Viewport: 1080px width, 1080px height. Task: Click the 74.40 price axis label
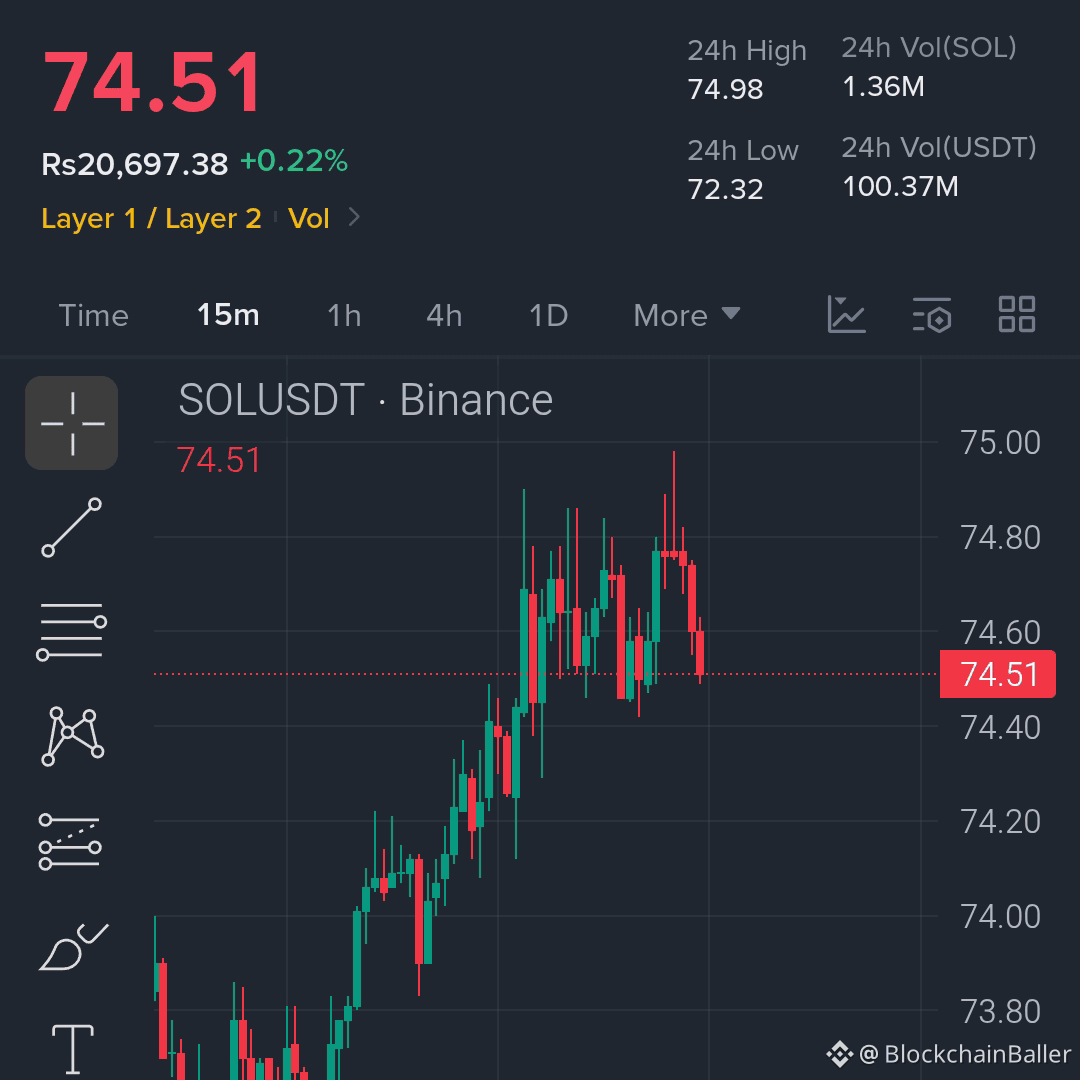coord(1000,727)
